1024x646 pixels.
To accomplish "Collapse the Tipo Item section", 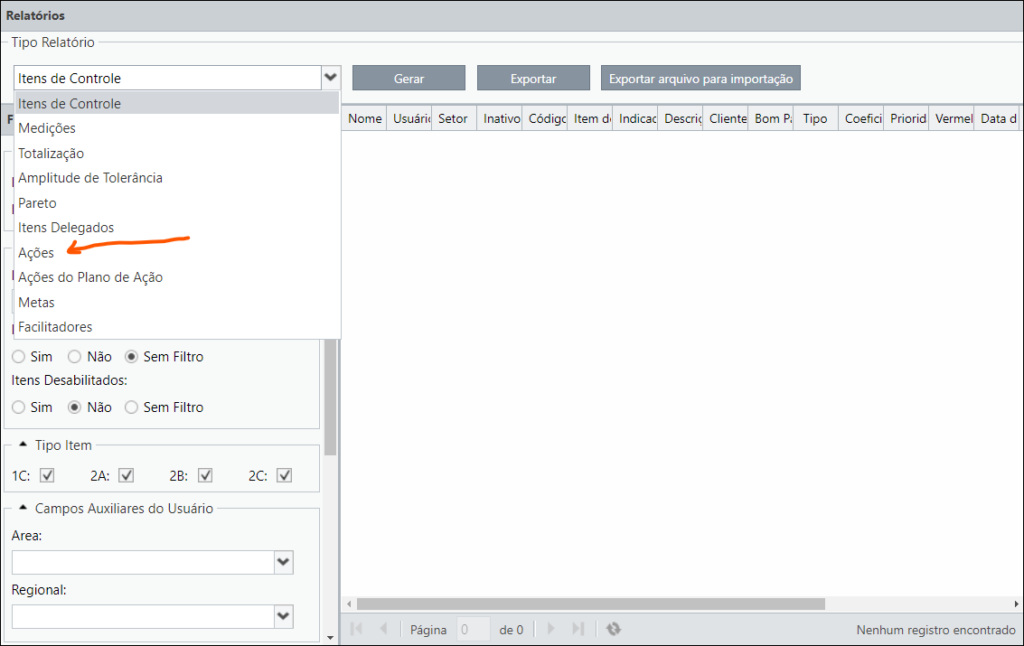I will [x=23, y=444].
